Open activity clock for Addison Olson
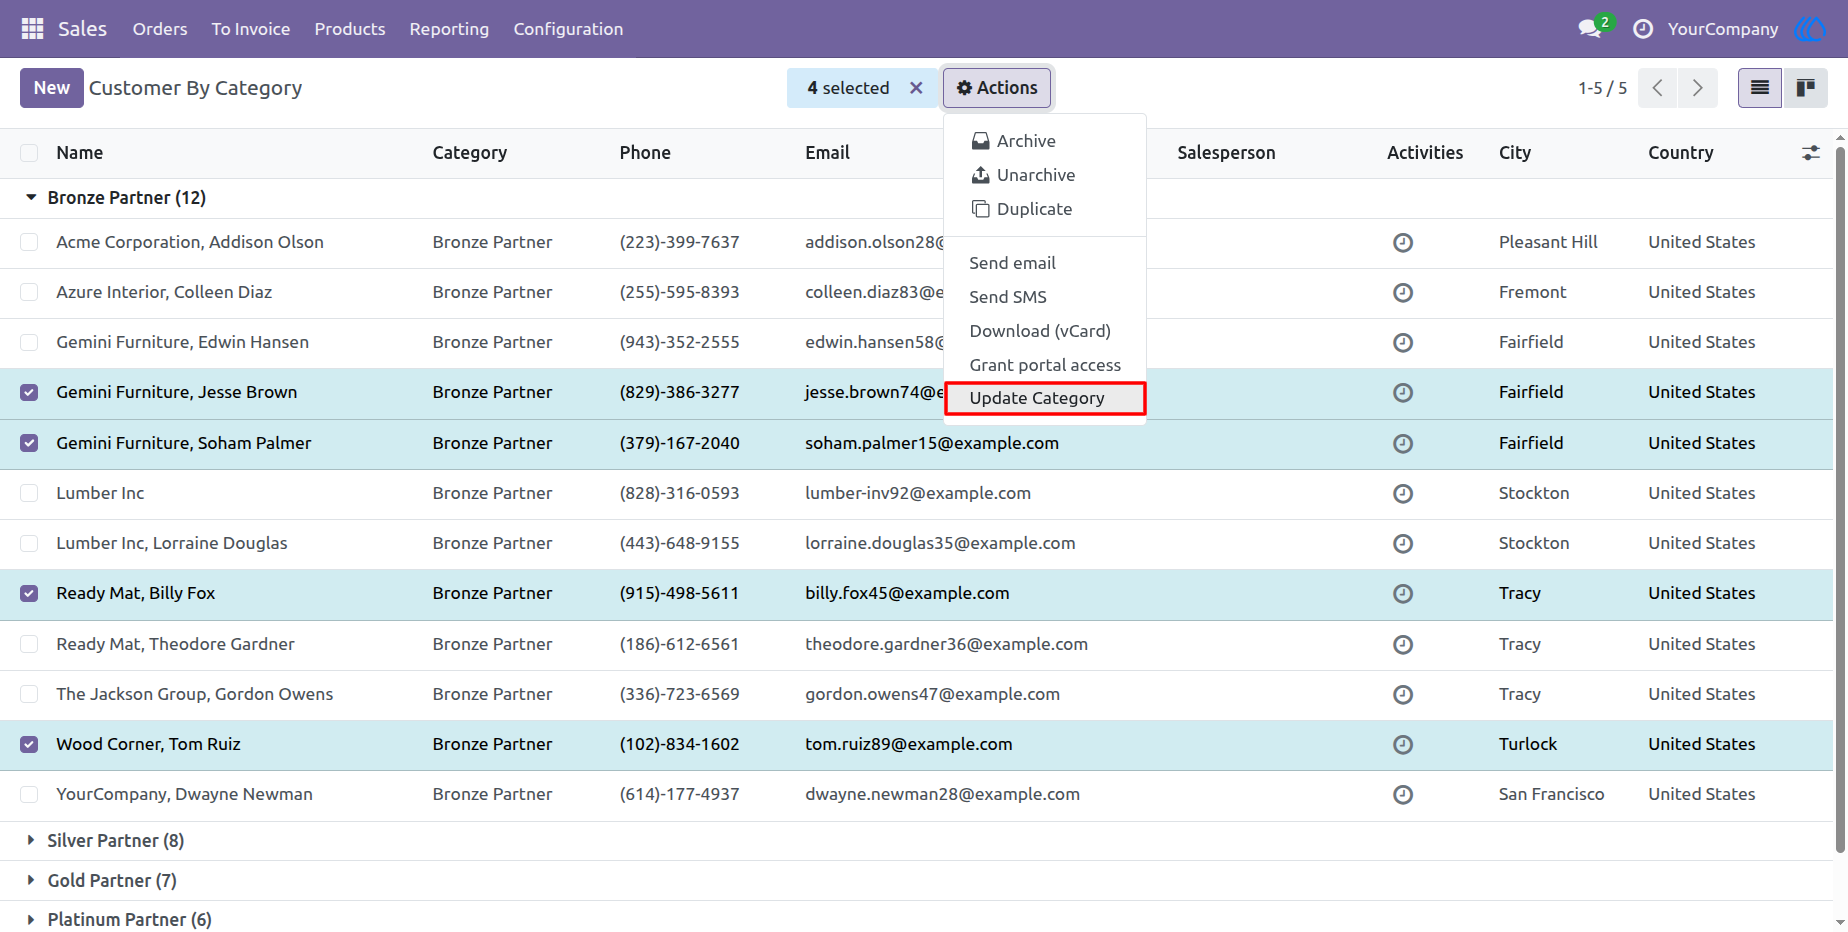The height and width of the screenshot is (932, 1848). pos(1403,243)
